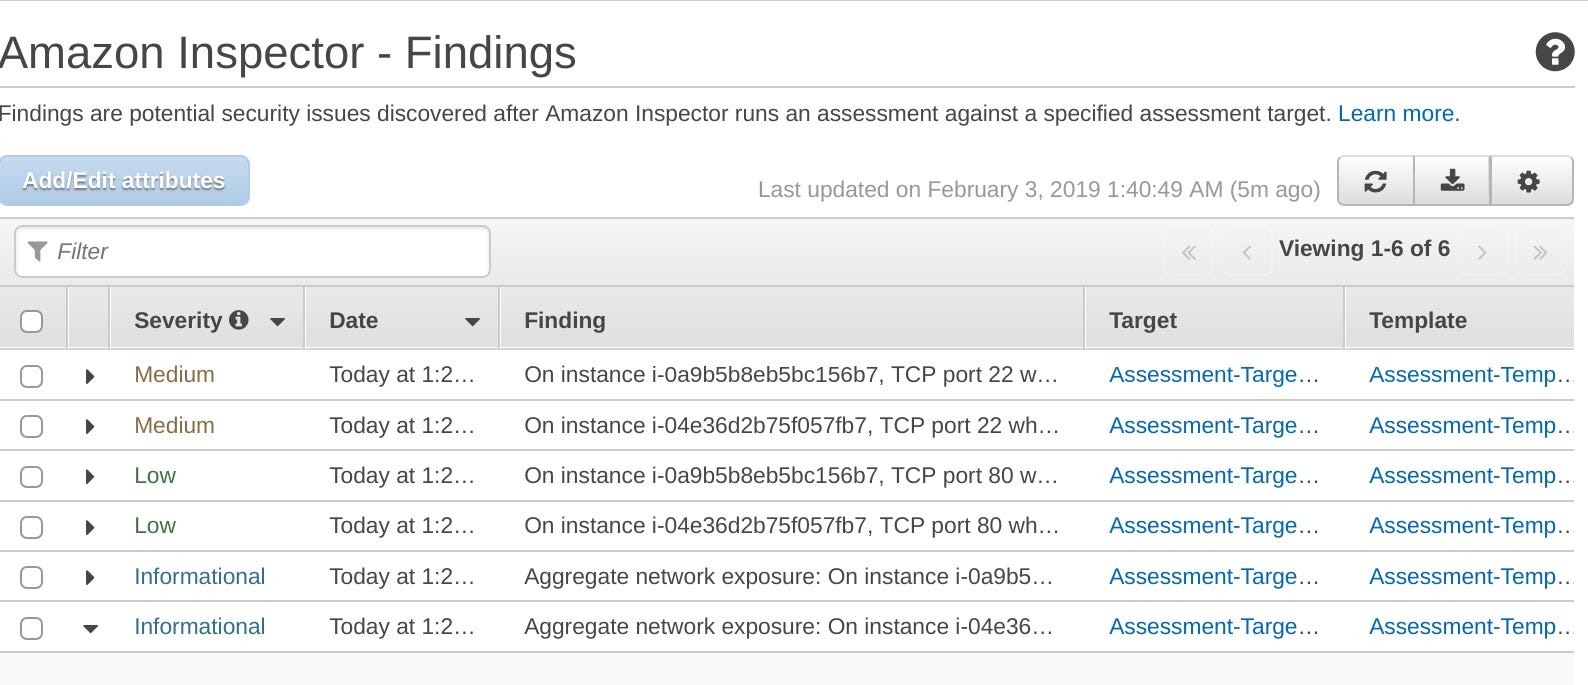Collapse the expanded Informational finding
Image resolution: width=1588 pixels, height=685 pixels.
point(91,628)
